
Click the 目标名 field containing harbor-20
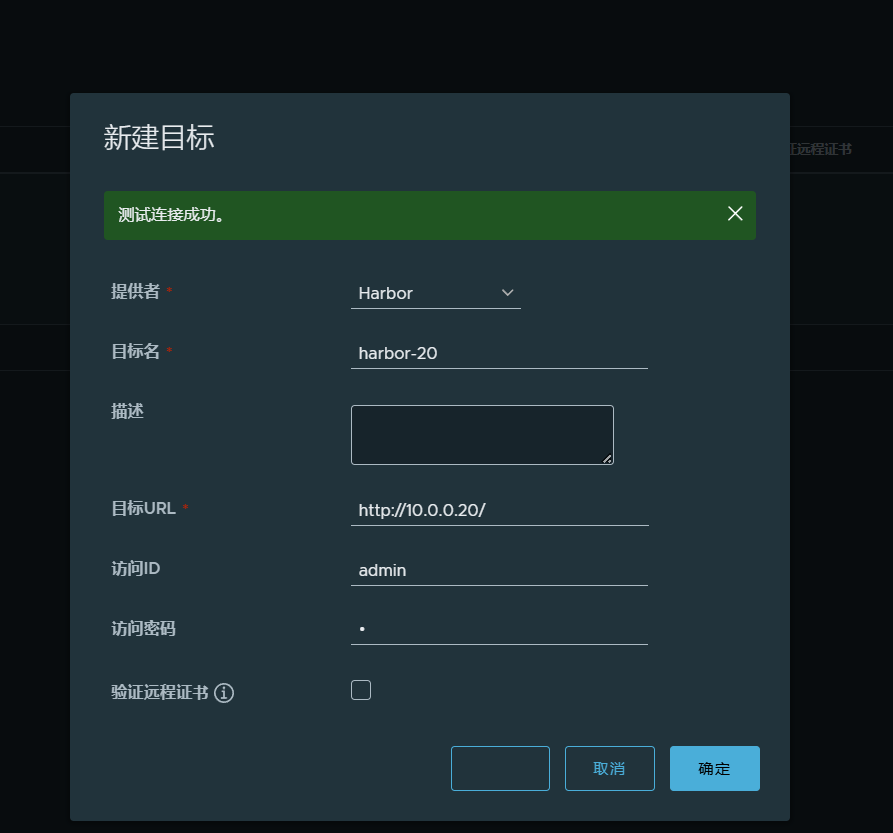(499, 353)
